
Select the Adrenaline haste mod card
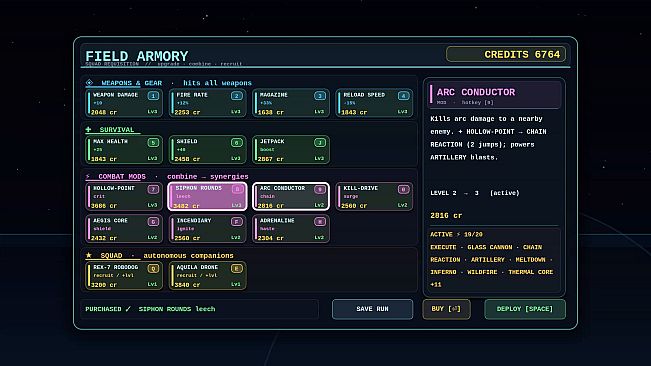click(x=291, y=229)
